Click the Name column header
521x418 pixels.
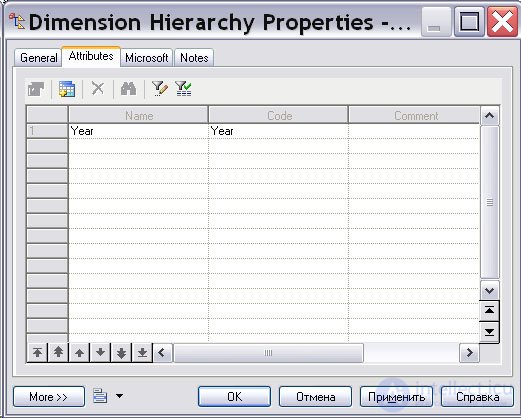pyautogui.click(x=139, y=115)
